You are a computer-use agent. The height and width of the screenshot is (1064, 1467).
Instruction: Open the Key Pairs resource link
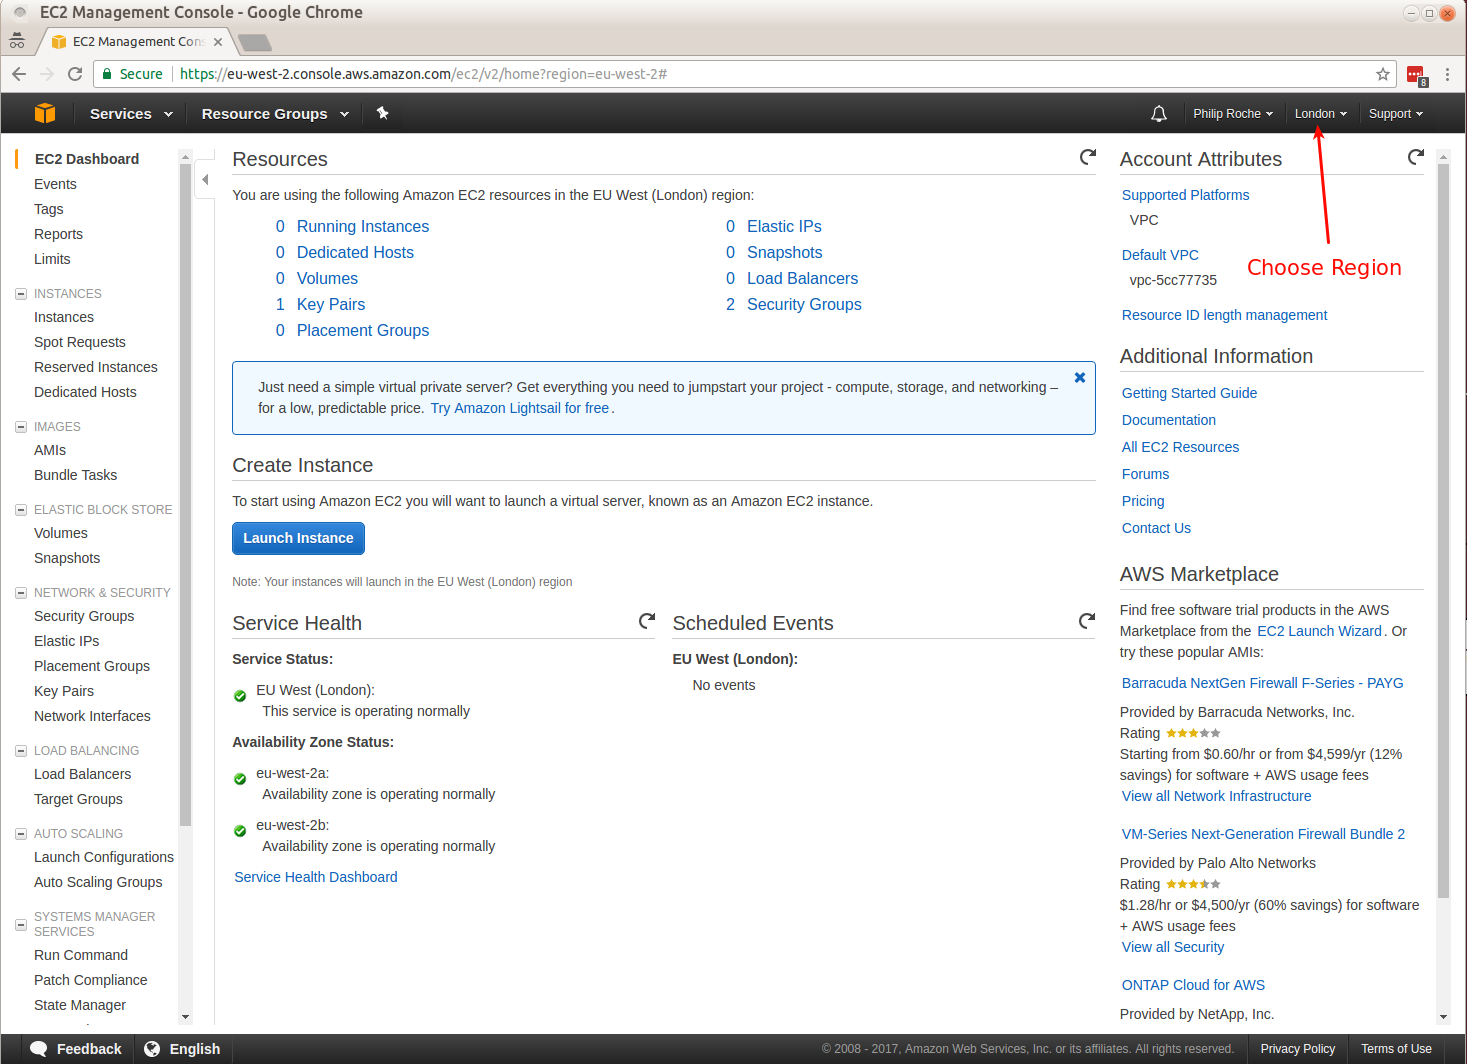(x=331, y=304)
